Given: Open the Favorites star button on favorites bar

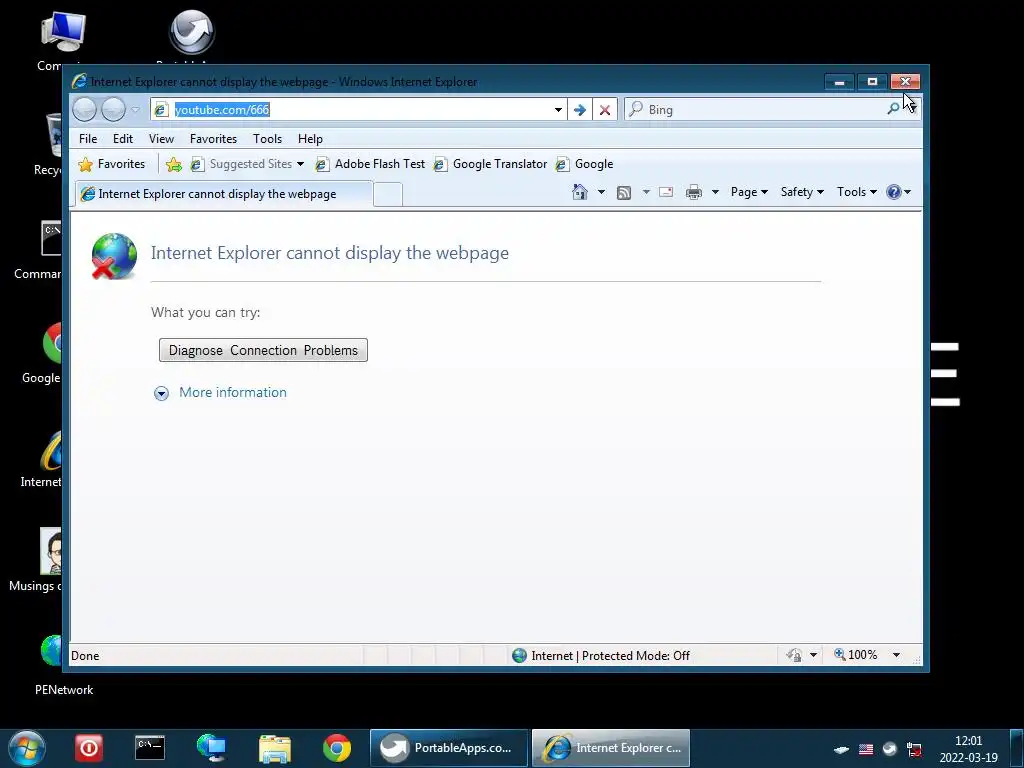Looking at the screenshot, I should (112, 164).
